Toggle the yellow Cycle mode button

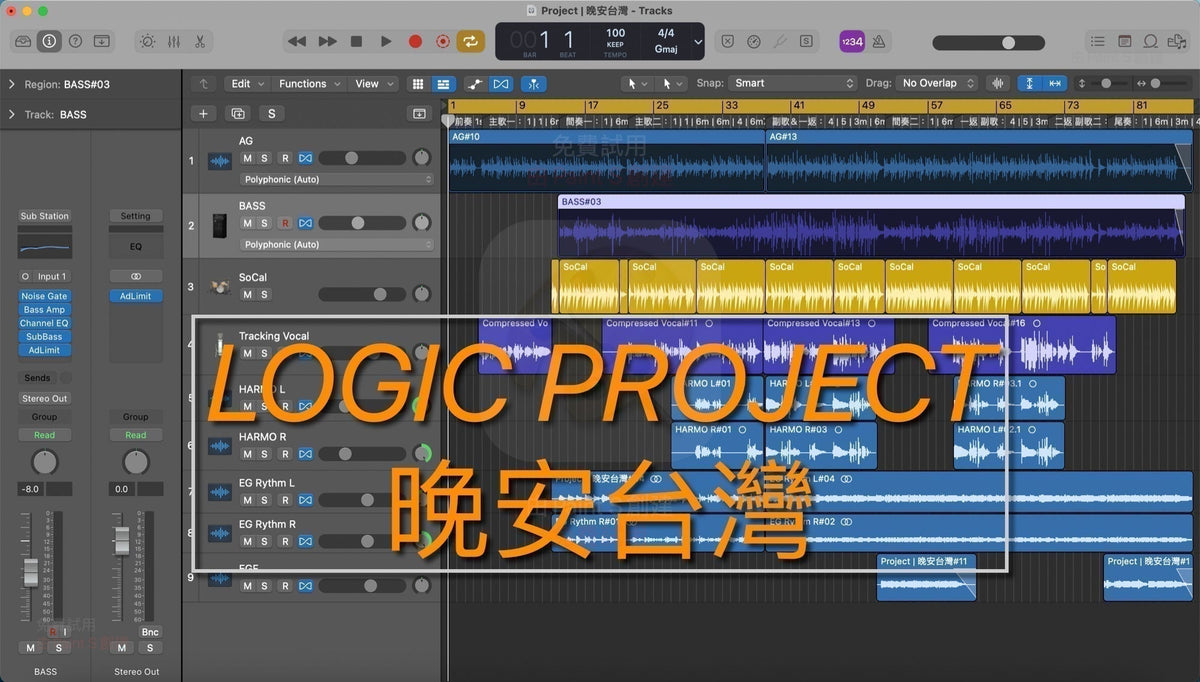click(469, 41)
